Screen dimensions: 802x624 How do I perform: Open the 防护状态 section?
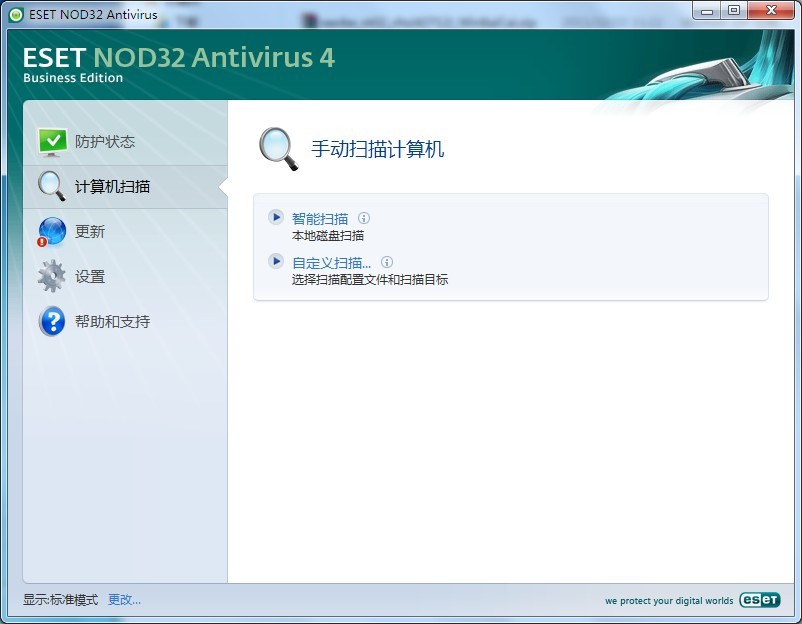click(105, 142)
